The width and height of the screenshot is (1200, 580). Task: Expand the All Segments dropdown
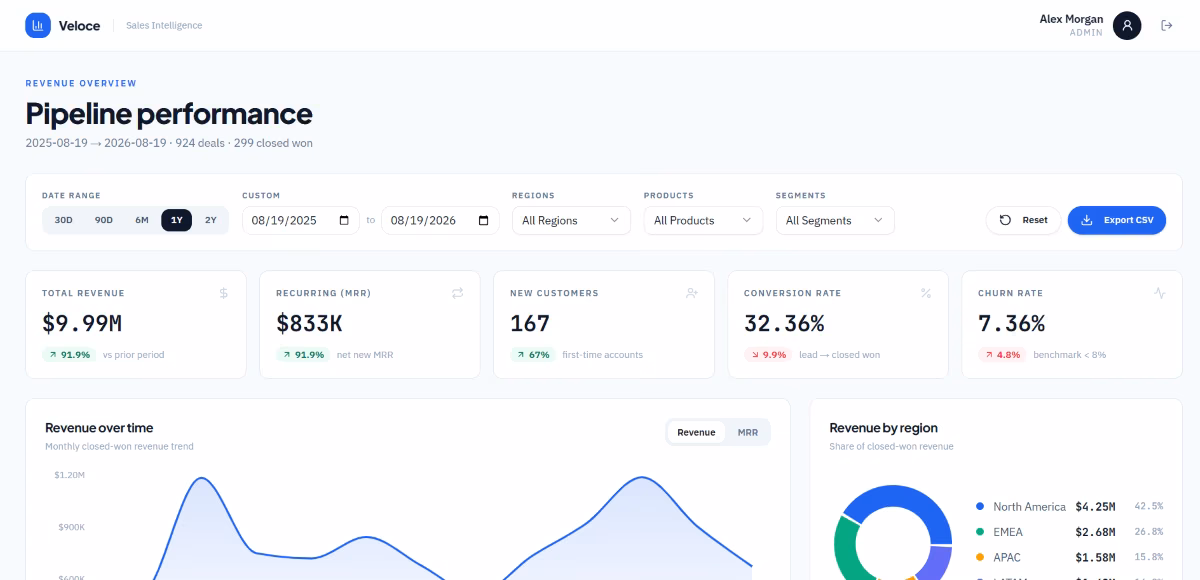click(x=835, y=220)
